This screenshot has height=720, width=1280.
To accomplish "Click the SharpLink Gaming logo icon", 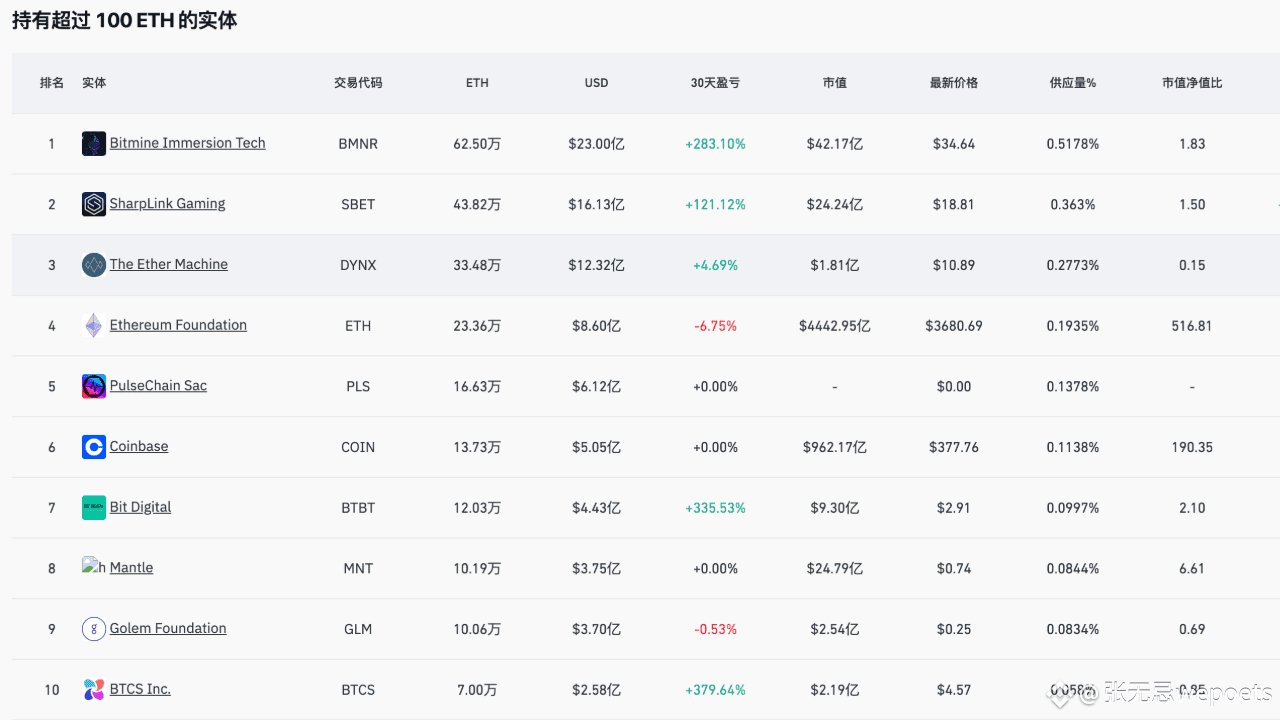I will click(x=94, y=204).
